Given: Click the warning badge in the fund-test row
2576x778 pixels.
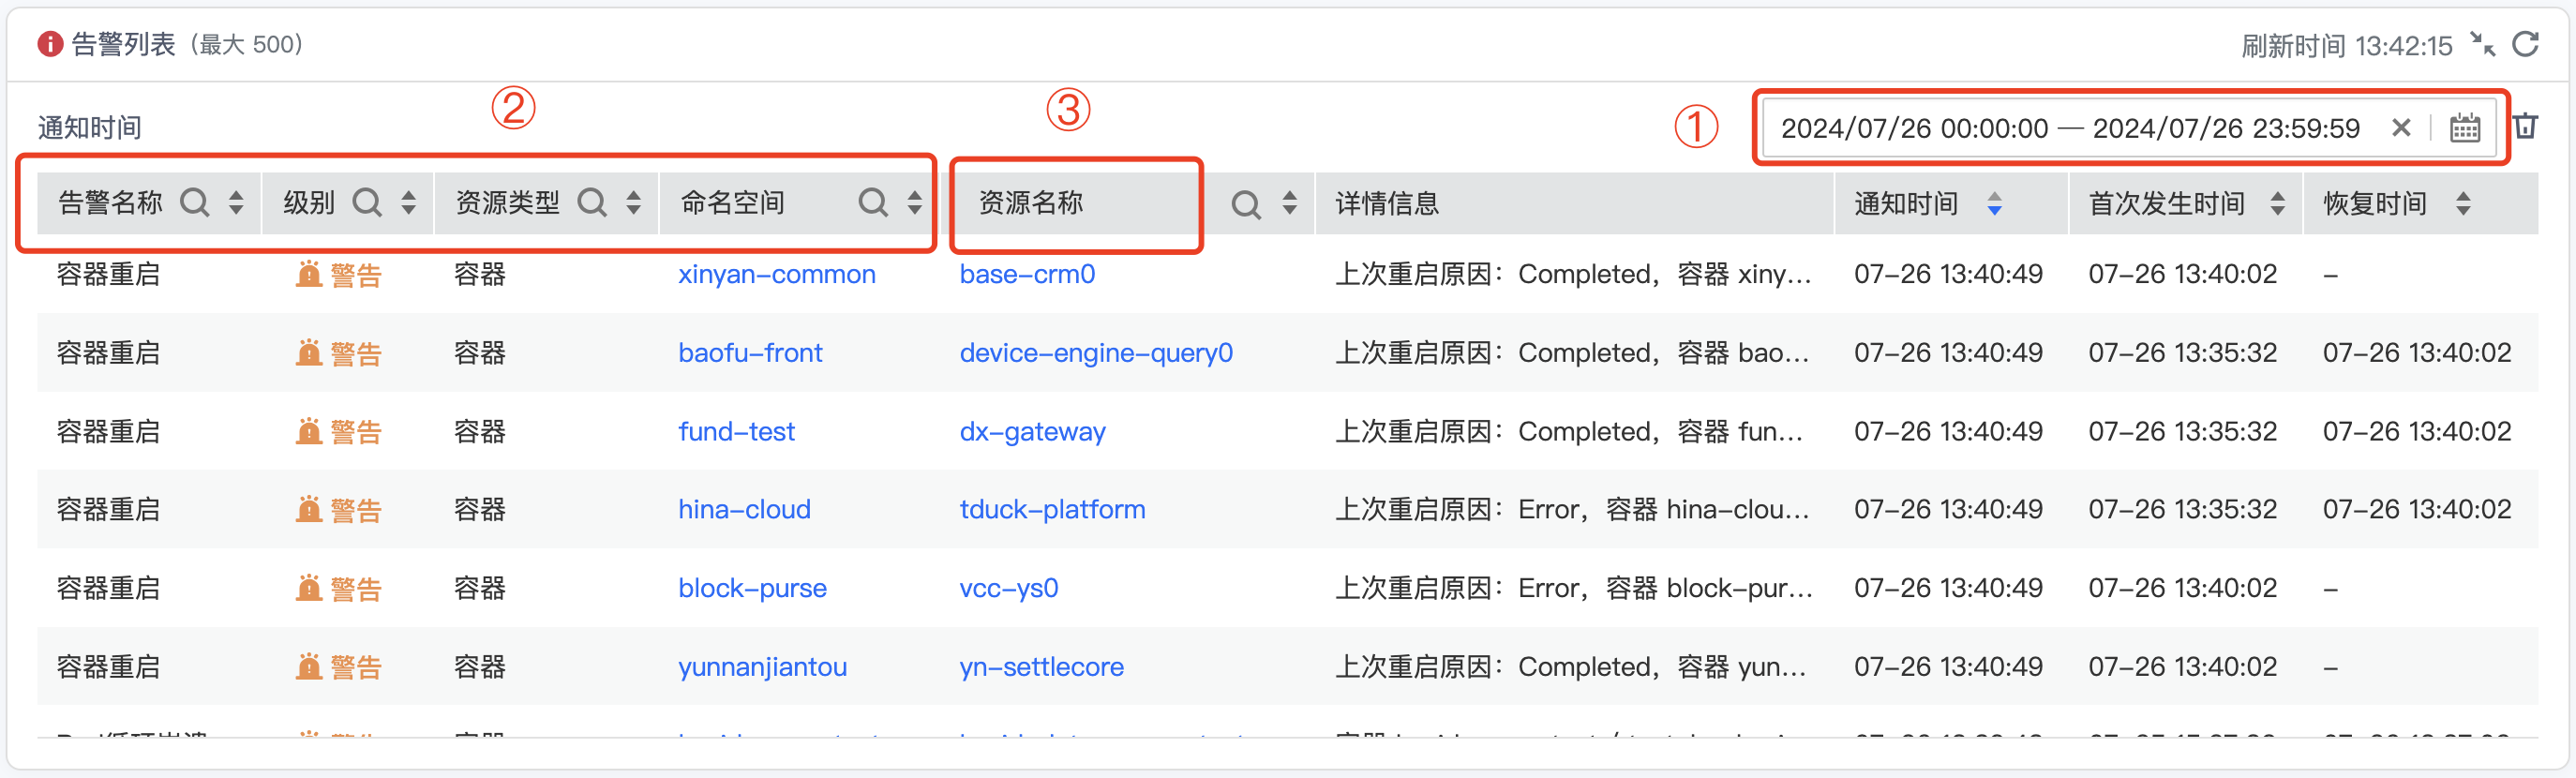Looking at the screenshot, I should pyautogui.click(x=338, y=432).
